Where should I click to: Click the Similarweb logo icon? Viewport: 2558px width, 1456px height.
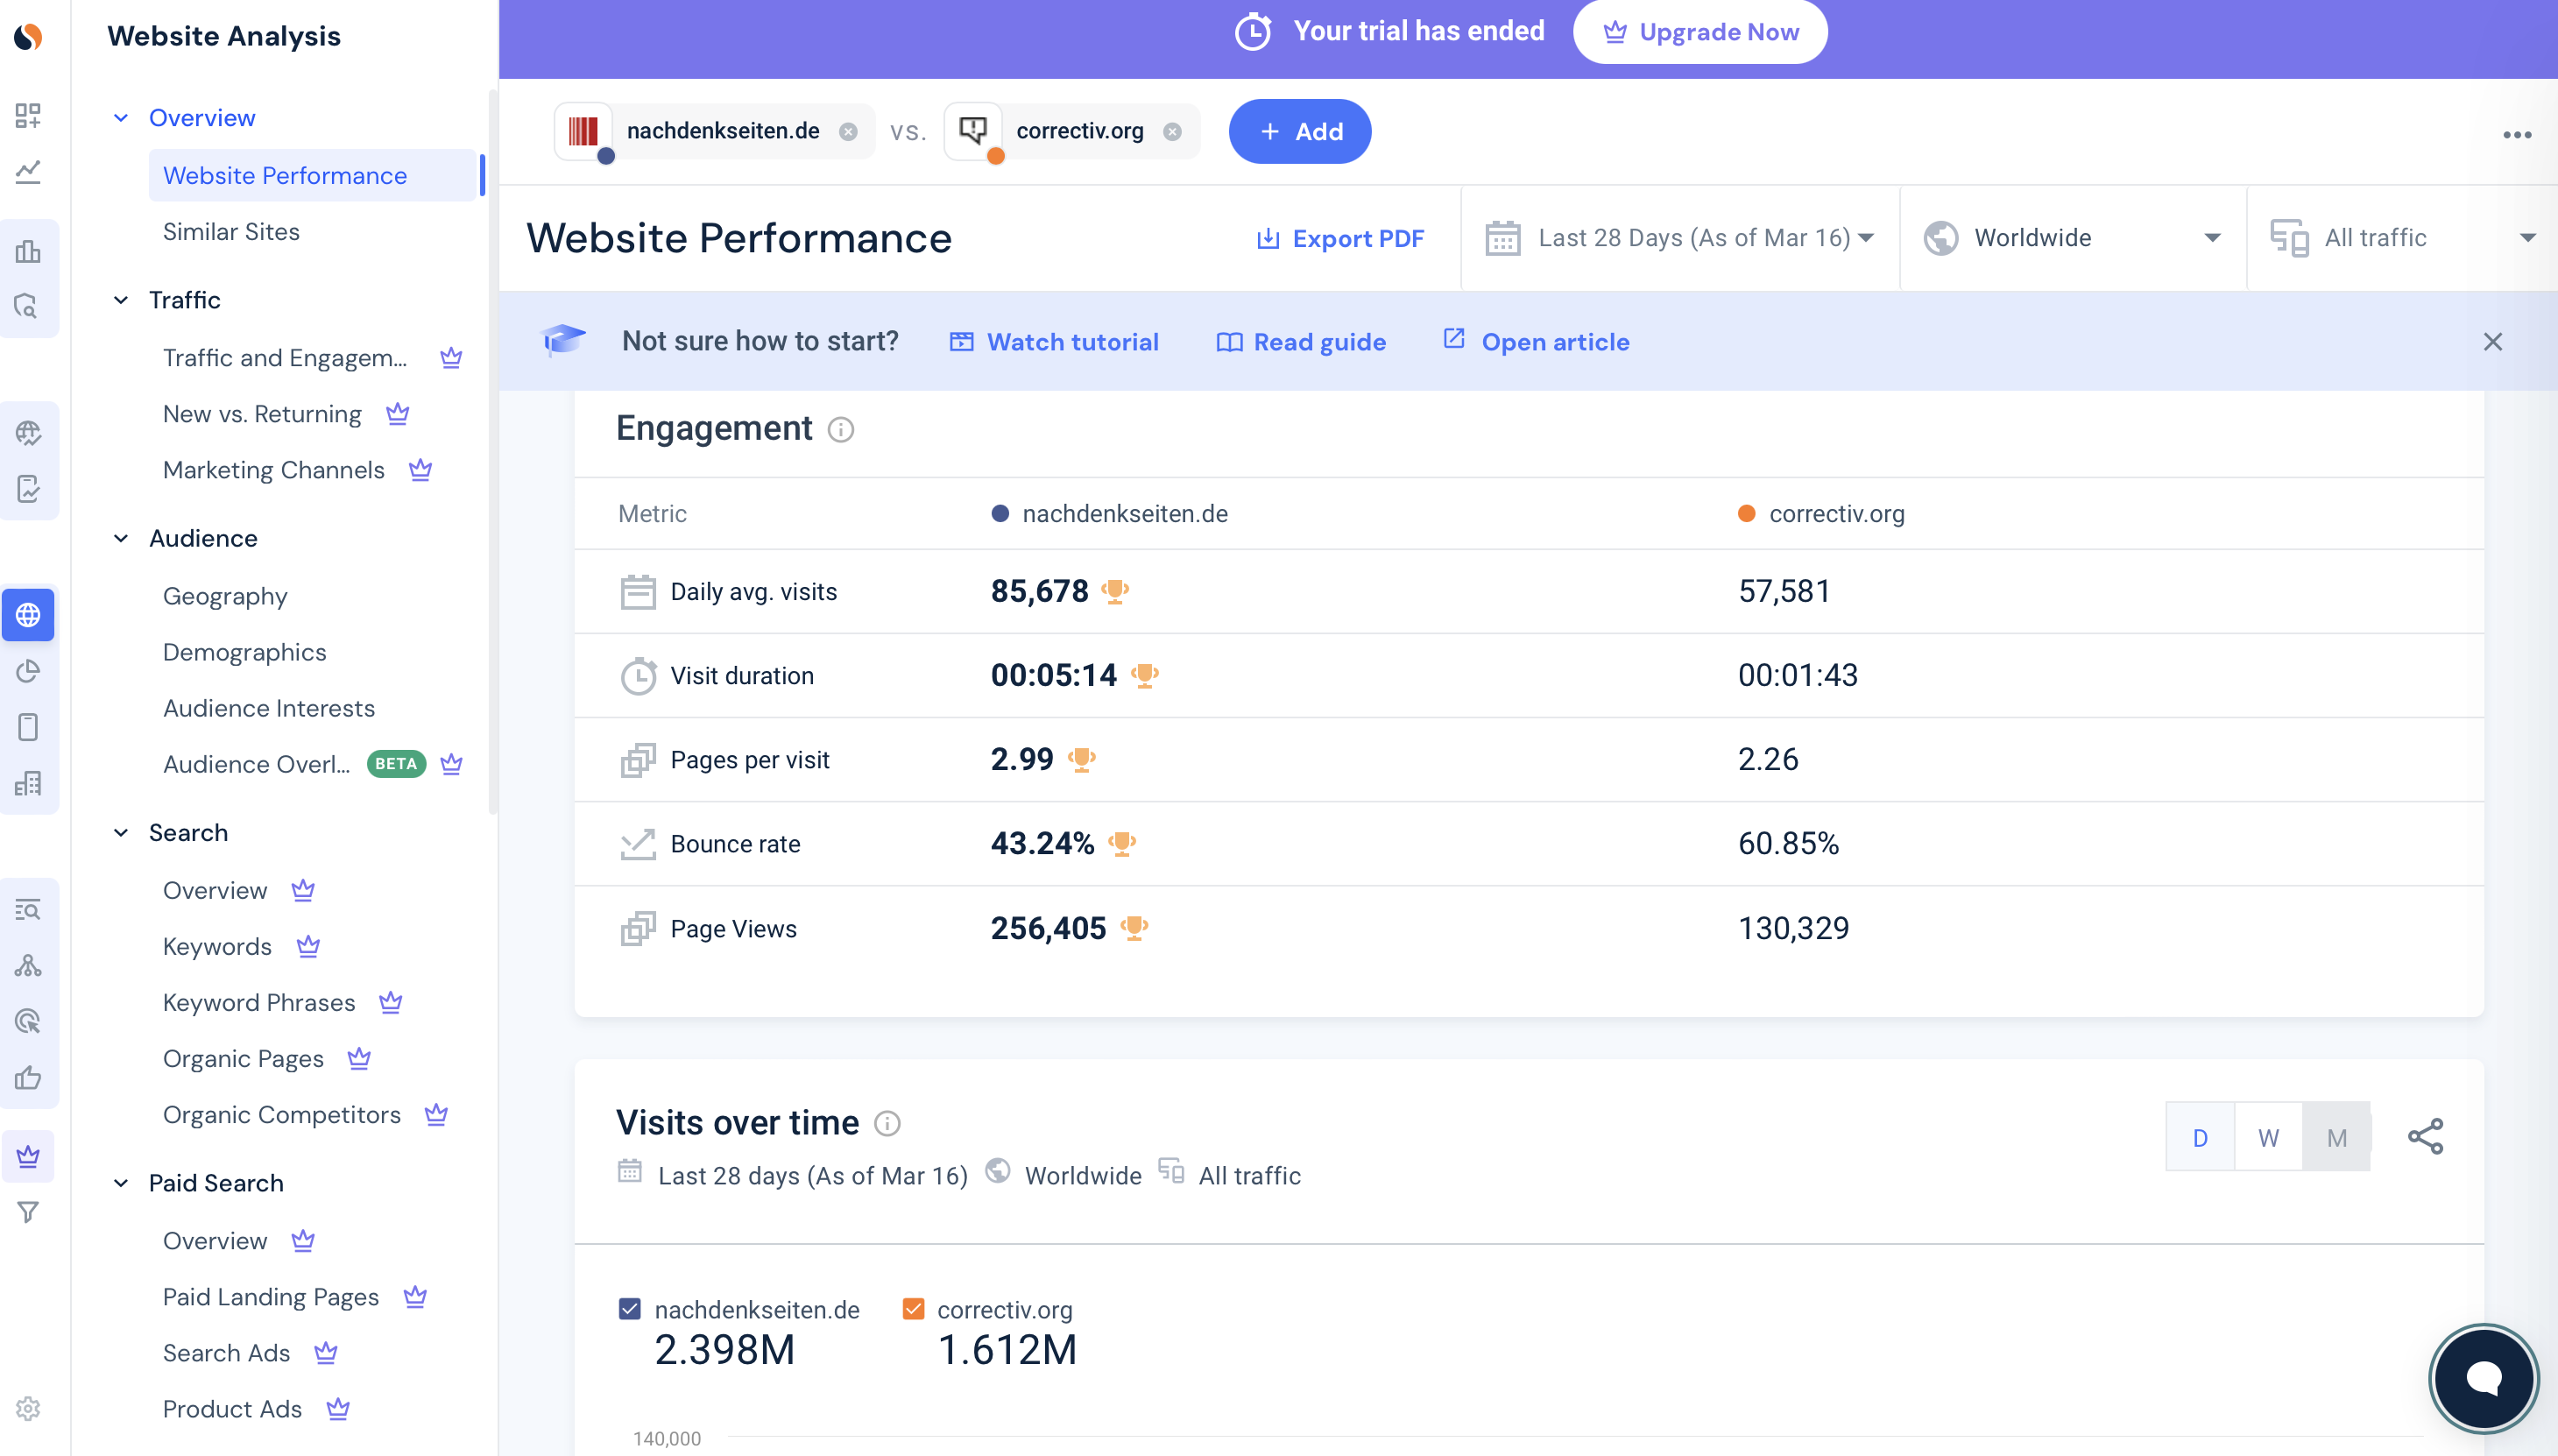pyautogui.click(x=28, y=37)
